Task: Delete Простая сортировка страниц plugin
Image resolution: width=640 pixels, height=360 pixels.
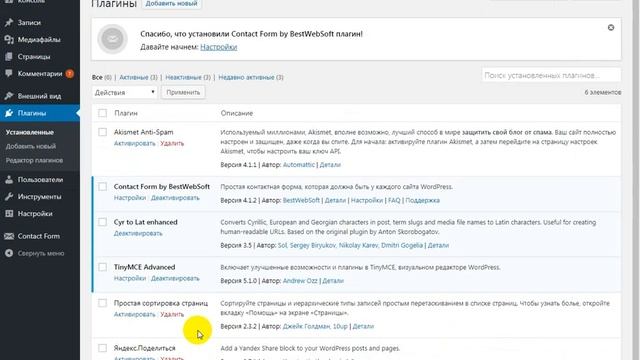Action: (172, 314)
